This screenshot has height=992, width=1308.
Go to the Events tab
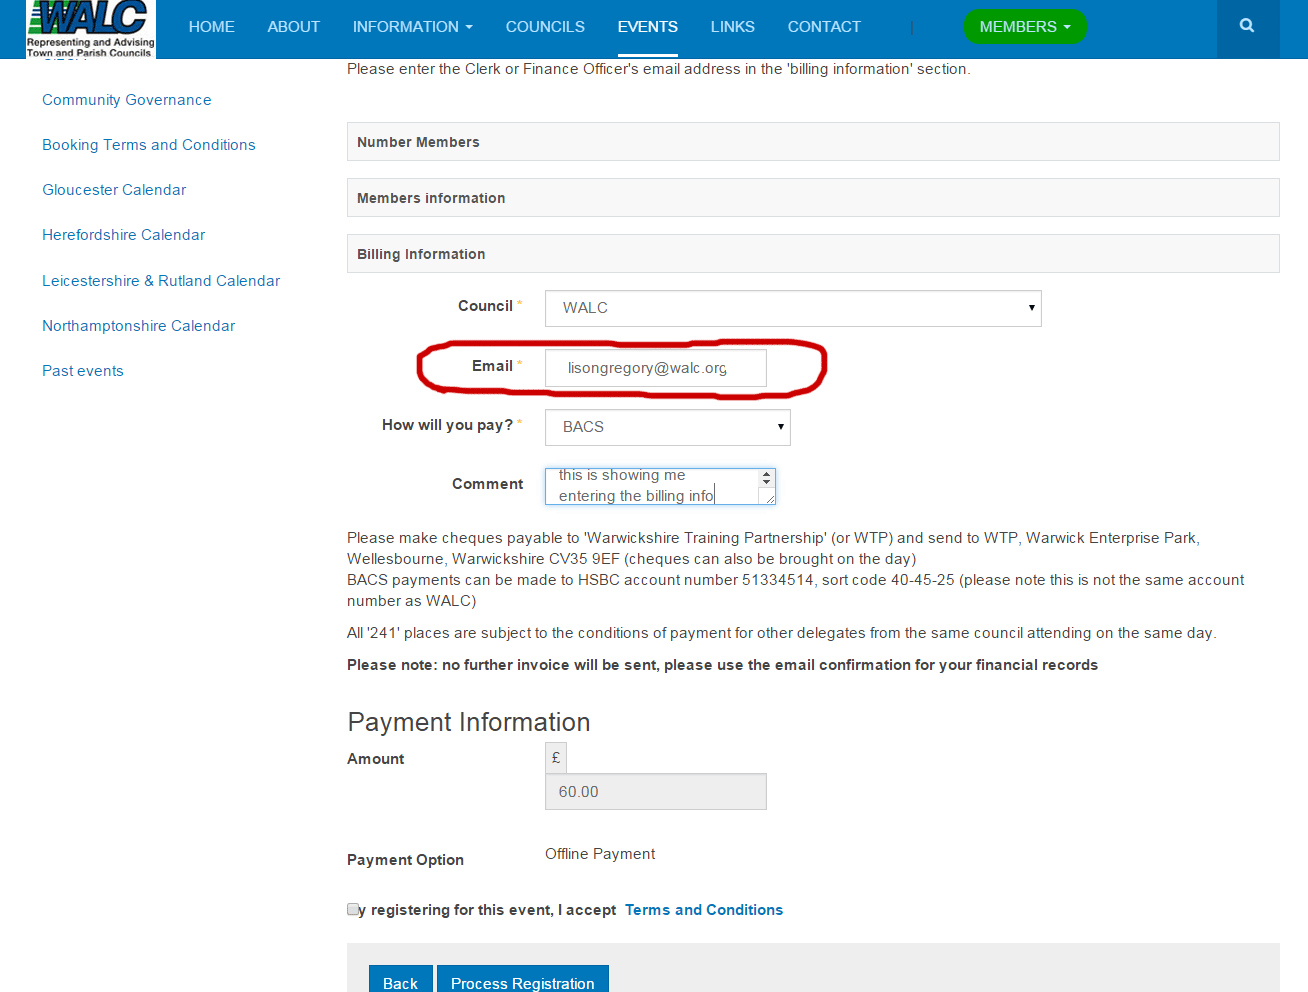[x=647, y=27]
